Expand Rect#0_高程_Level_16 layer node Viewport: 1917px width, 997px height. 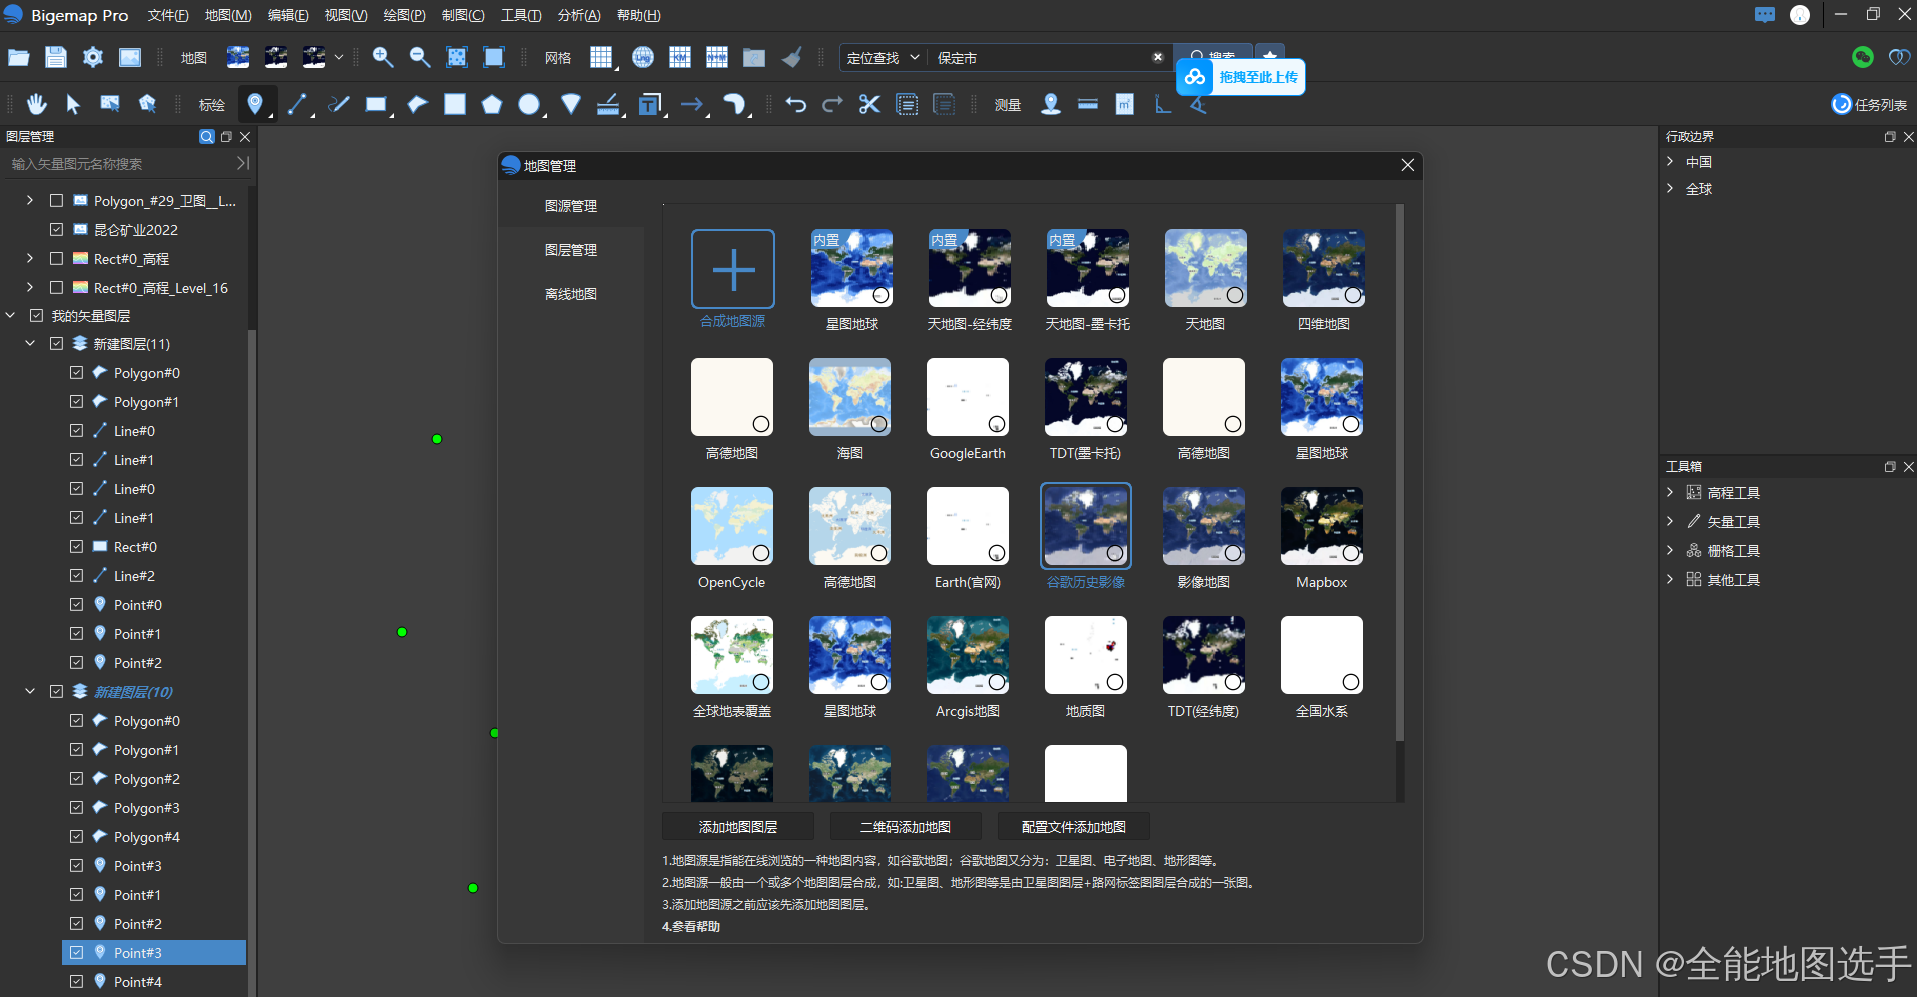point(30,287)
